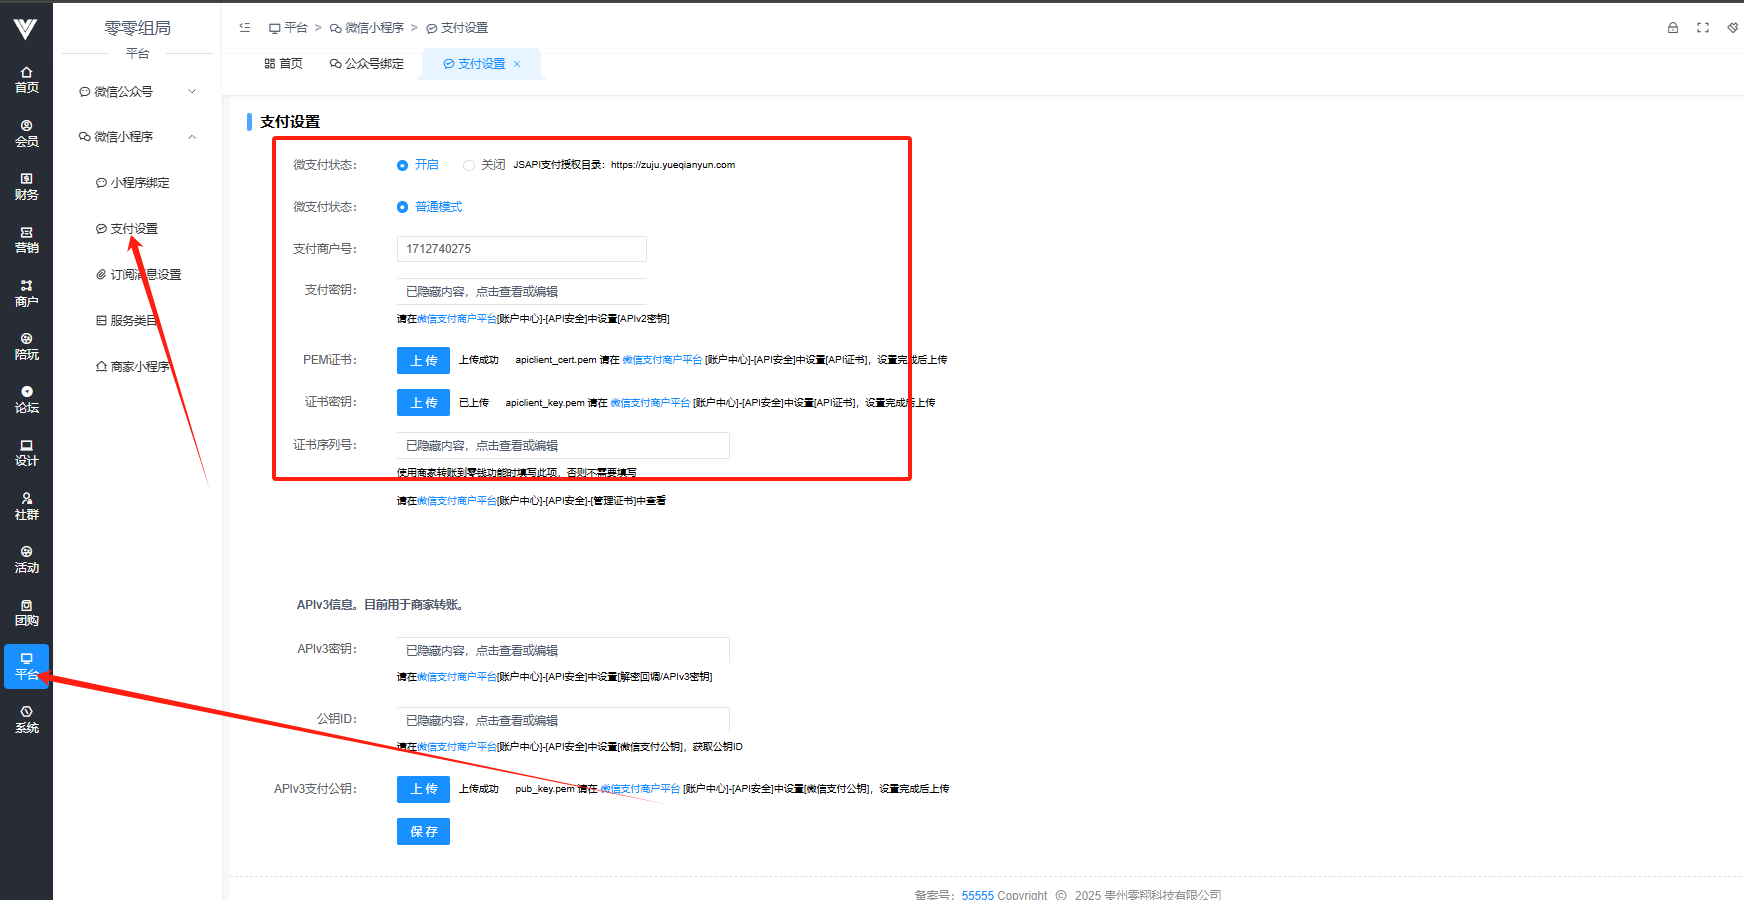Screen dimensions: 1744x900
Task: Click the 支付商户号 input field
Action: [x=521, y=249]
